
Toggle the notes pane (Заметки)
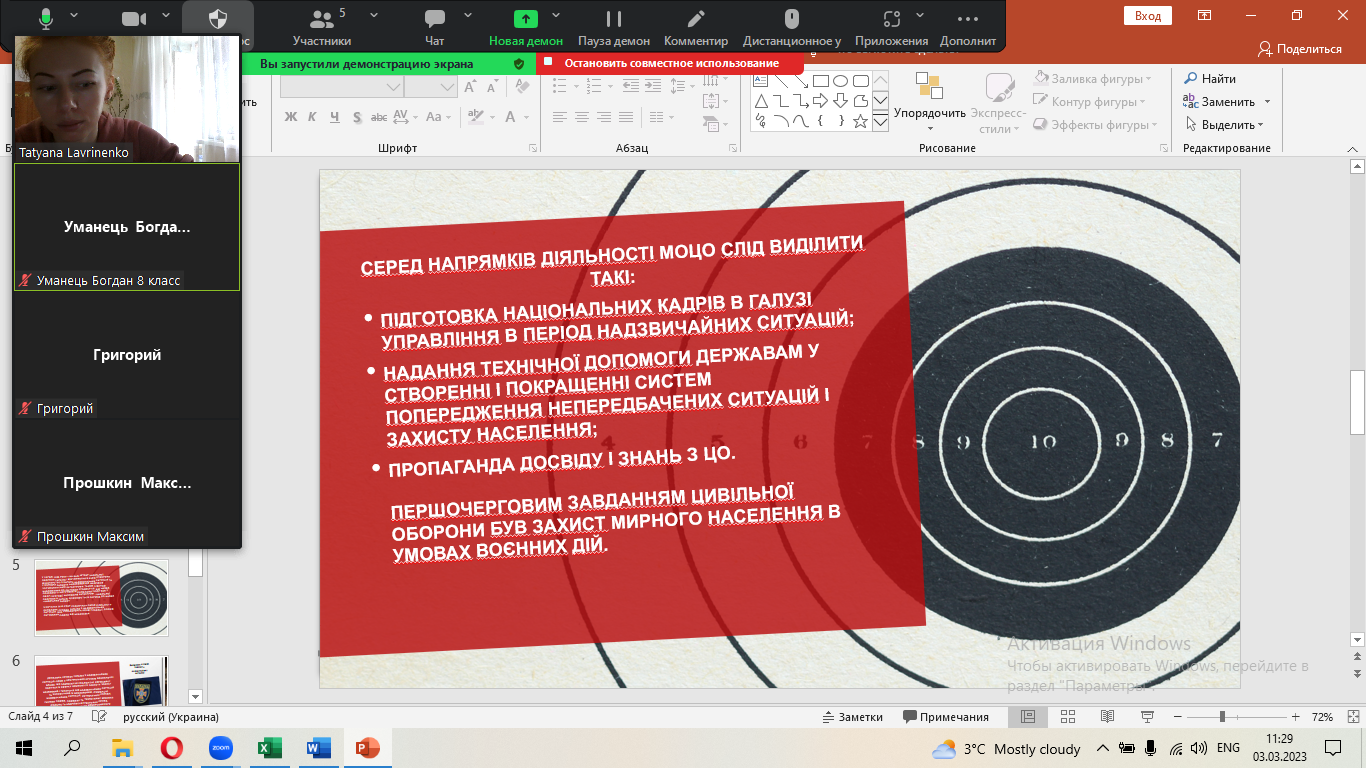[852, 717]
